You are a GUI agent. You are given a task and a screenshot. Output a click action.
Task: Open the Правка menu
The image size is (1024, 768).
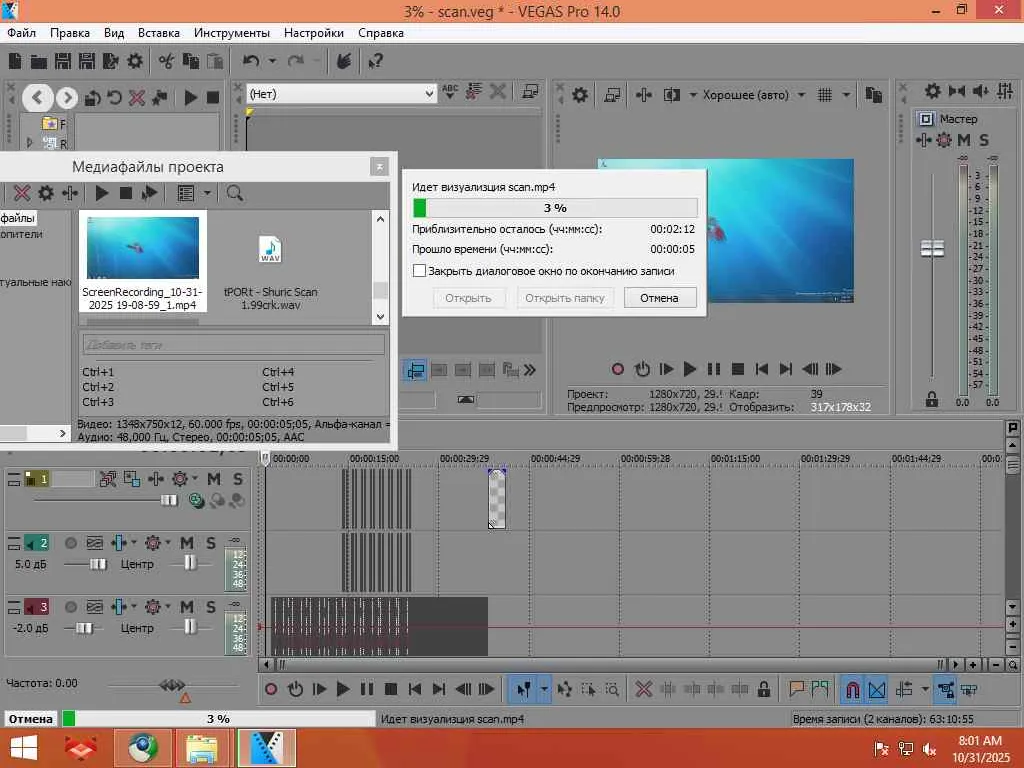tap(70, 33)
